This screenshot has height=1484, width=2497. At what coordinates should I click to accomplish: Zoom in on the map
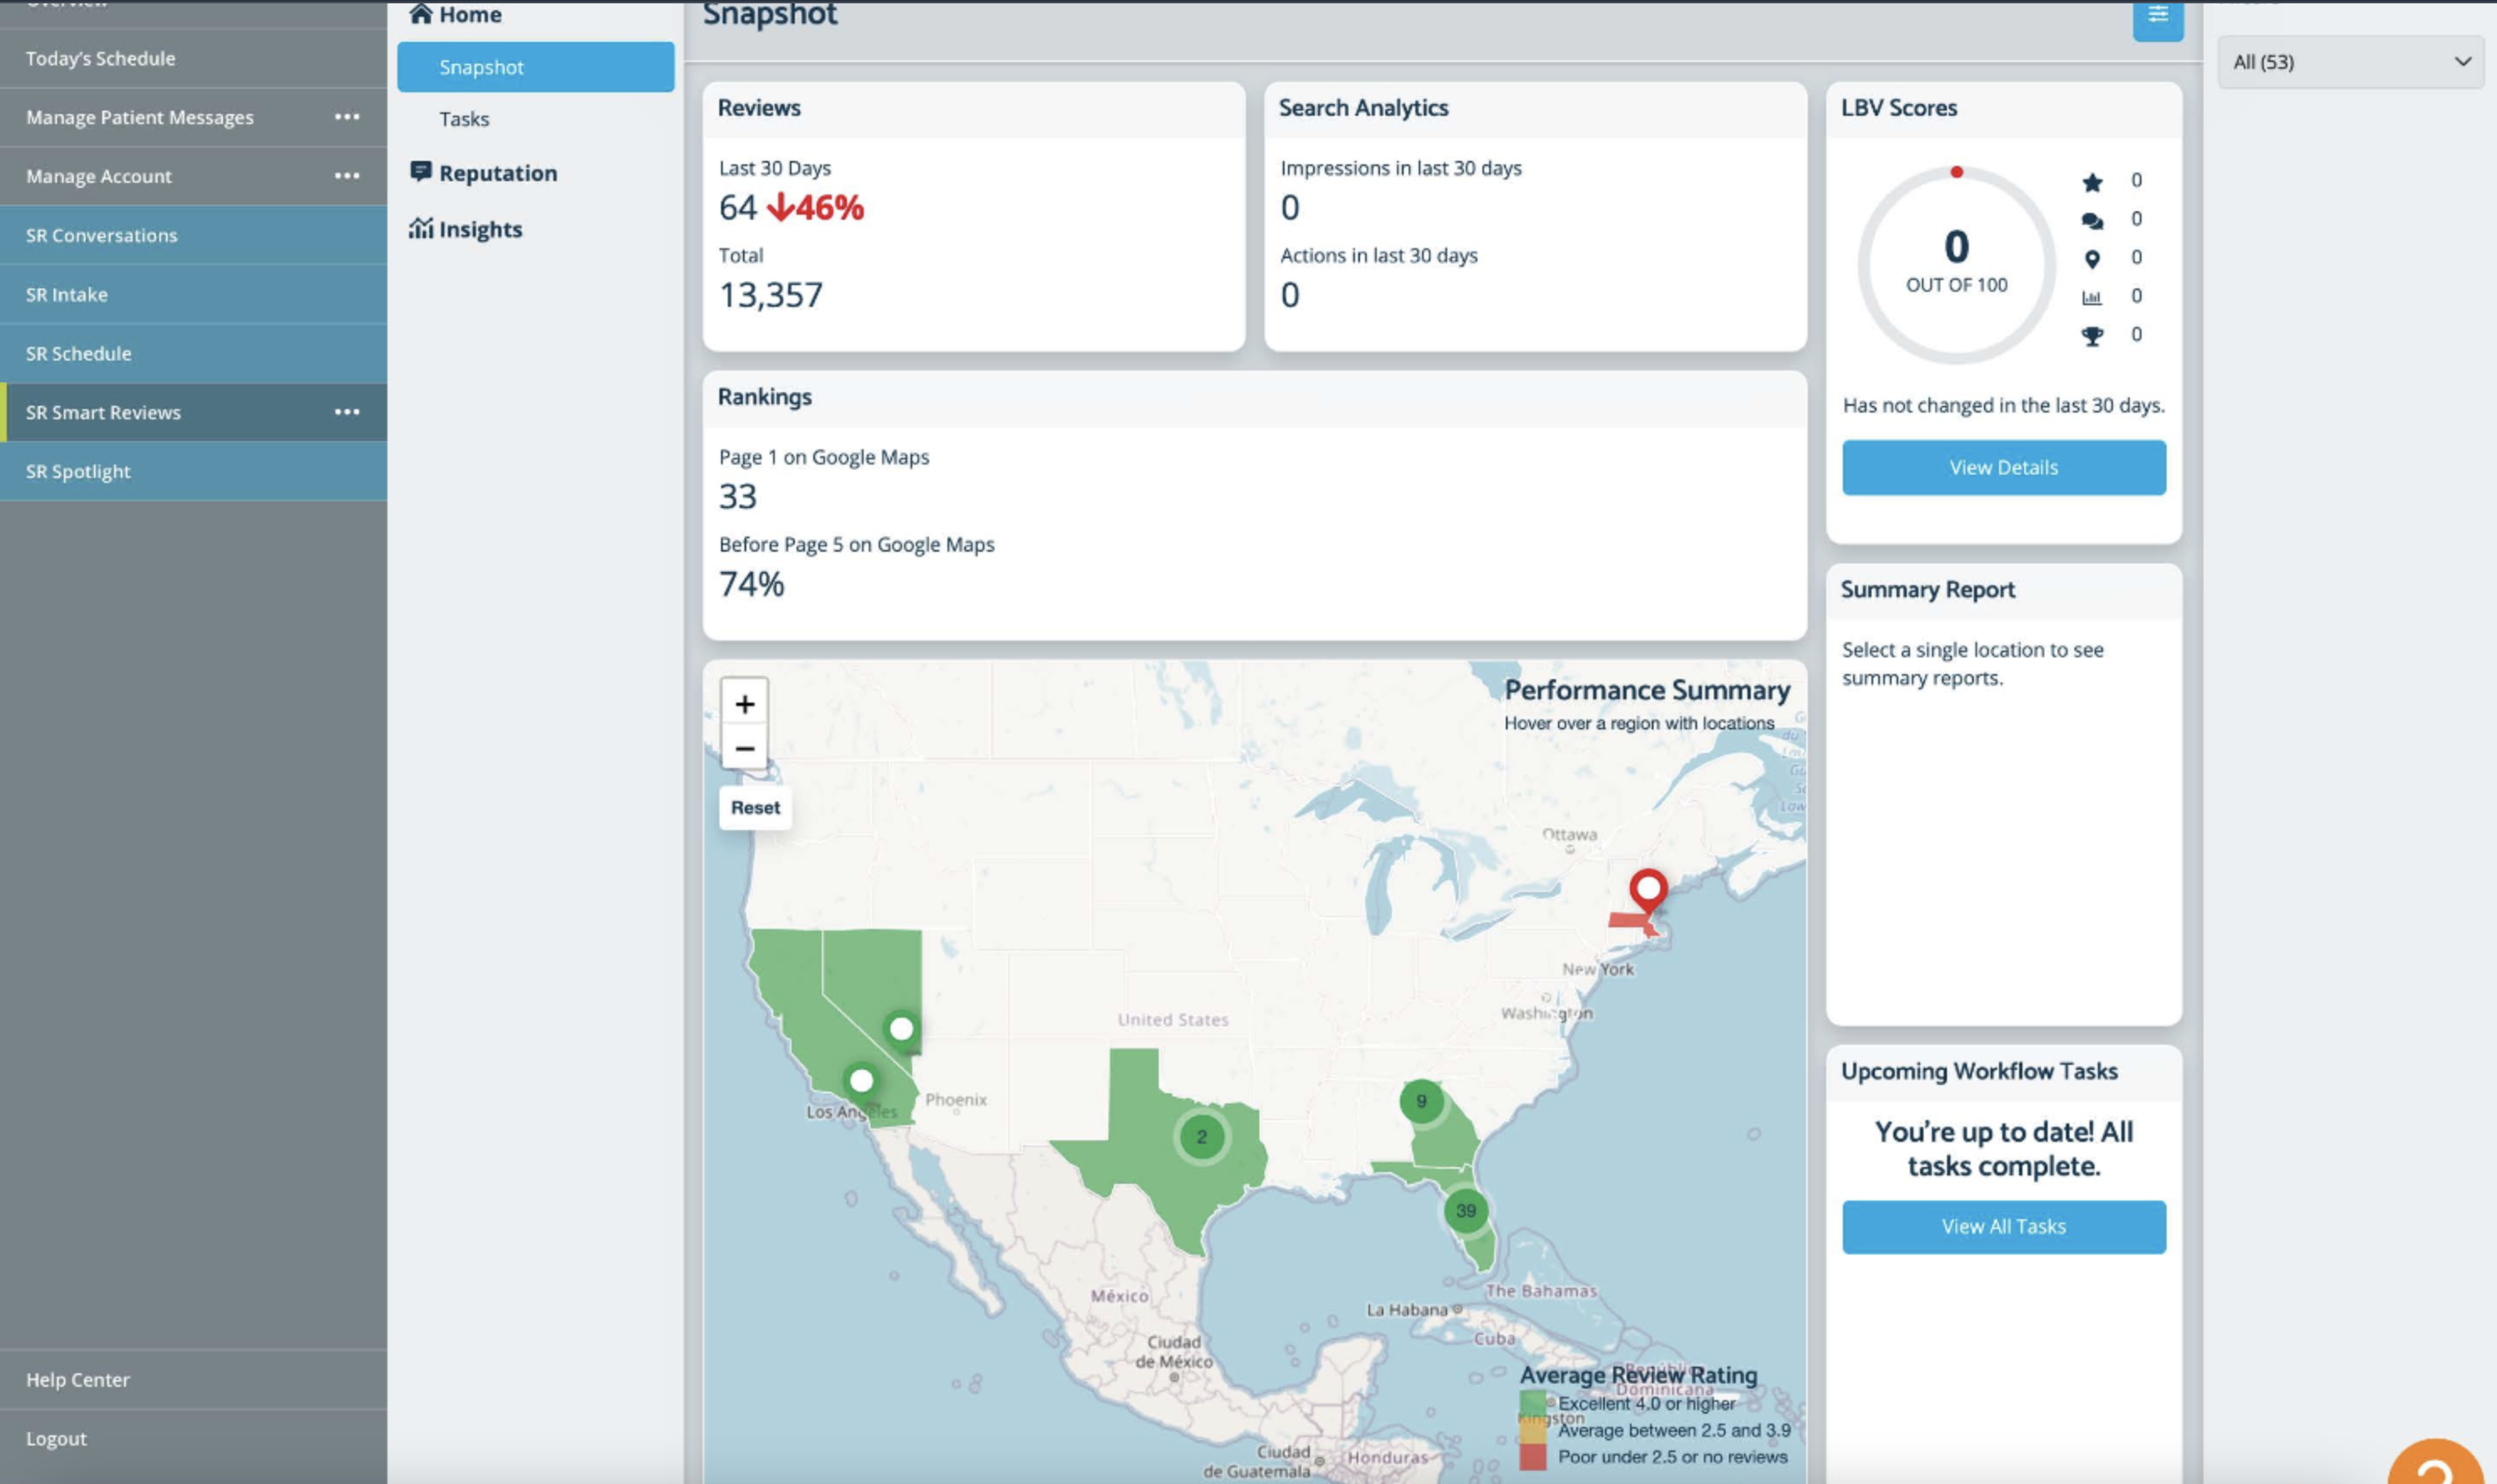pyautogui.click(x=744, y=704)
